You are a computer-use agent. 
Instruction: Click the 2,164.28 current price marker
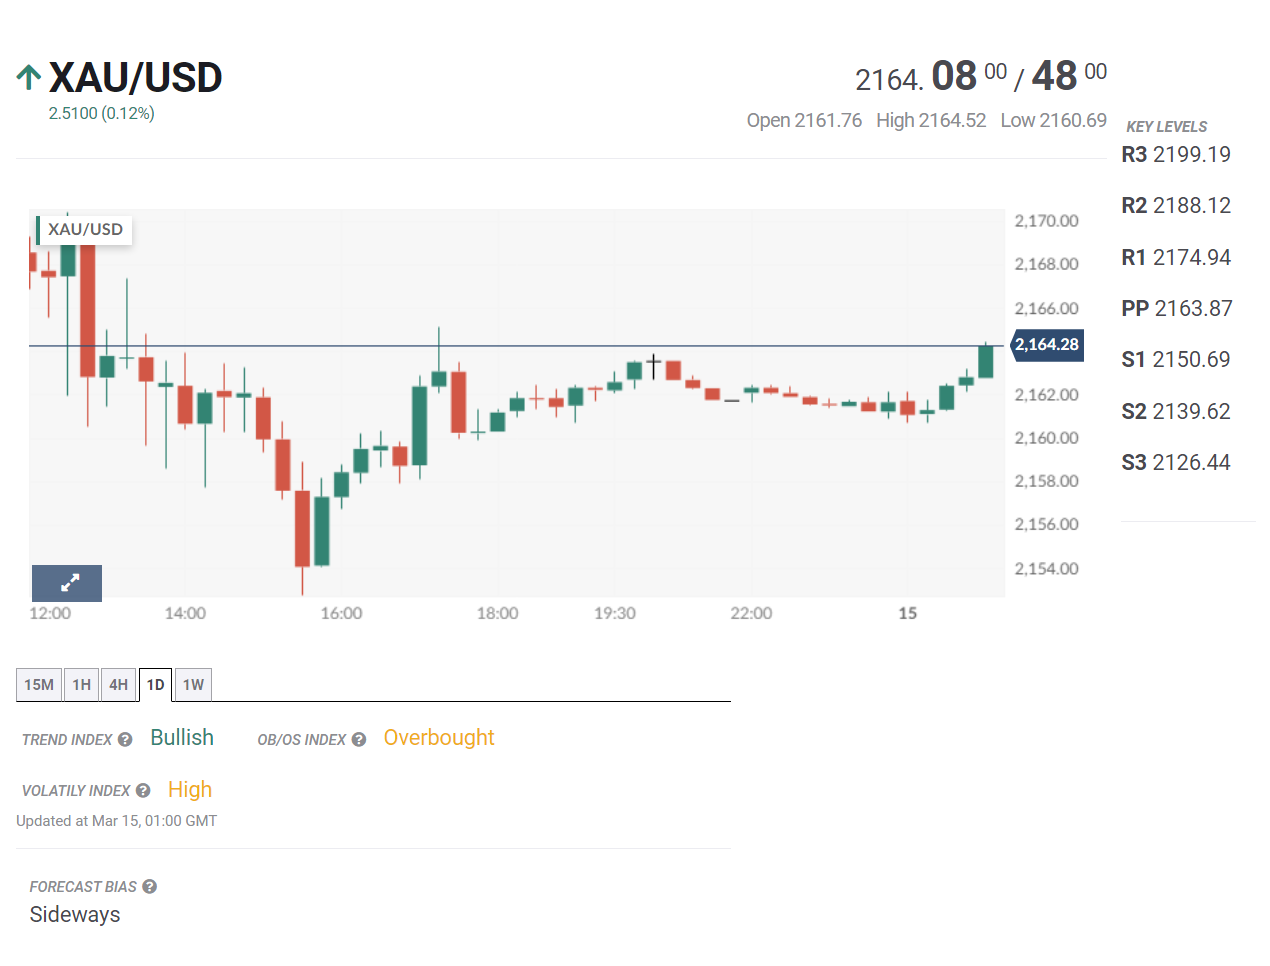click(x=1047, y=345)
